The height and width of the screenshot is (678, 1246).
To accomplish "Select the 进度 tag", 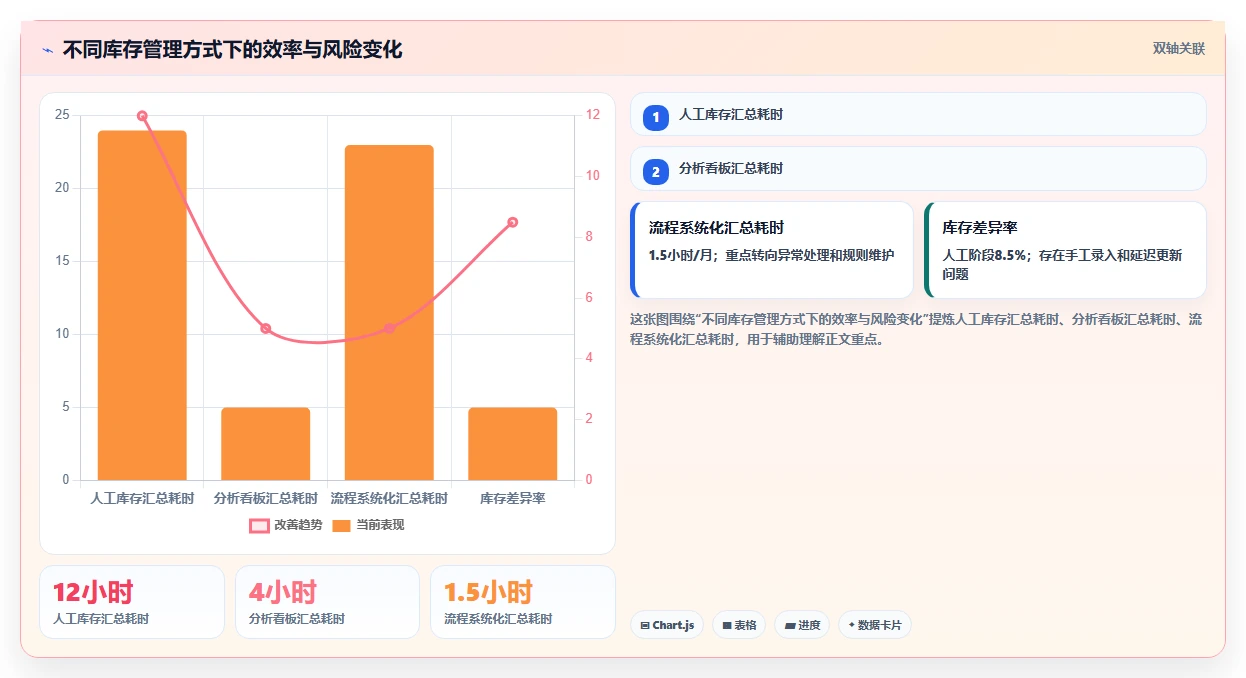I will [802, 625].
